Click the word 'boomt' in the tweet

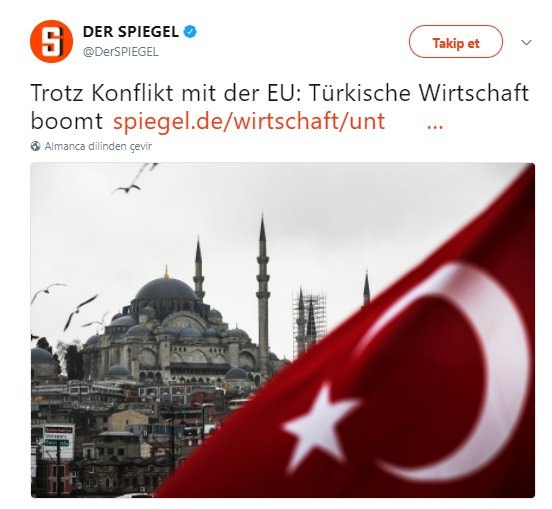(67, 121)
